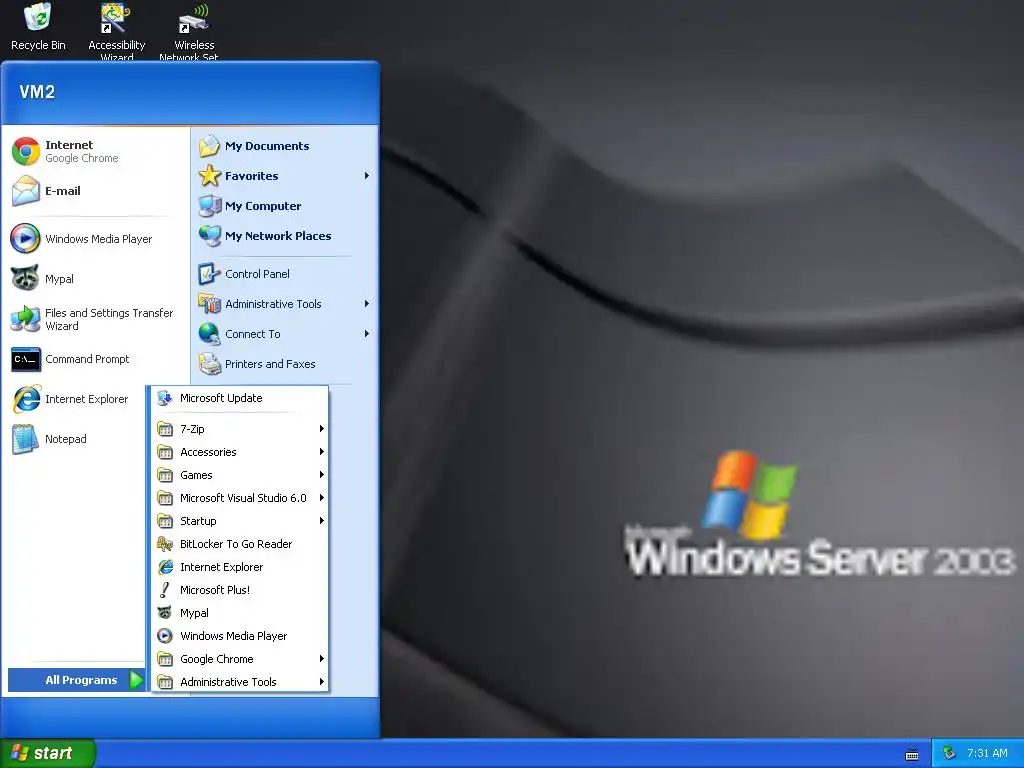Launch Internet Explorer icon in left column
This screenshot has width=1024, height=768.
(x=27, y=399)
